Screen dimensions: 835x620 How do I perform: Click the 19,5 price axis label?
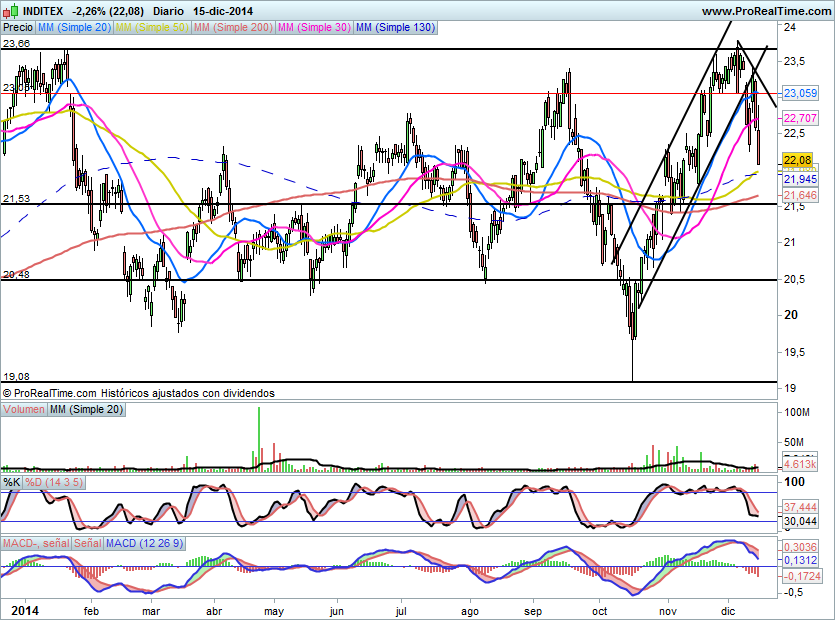click(794, 353)
